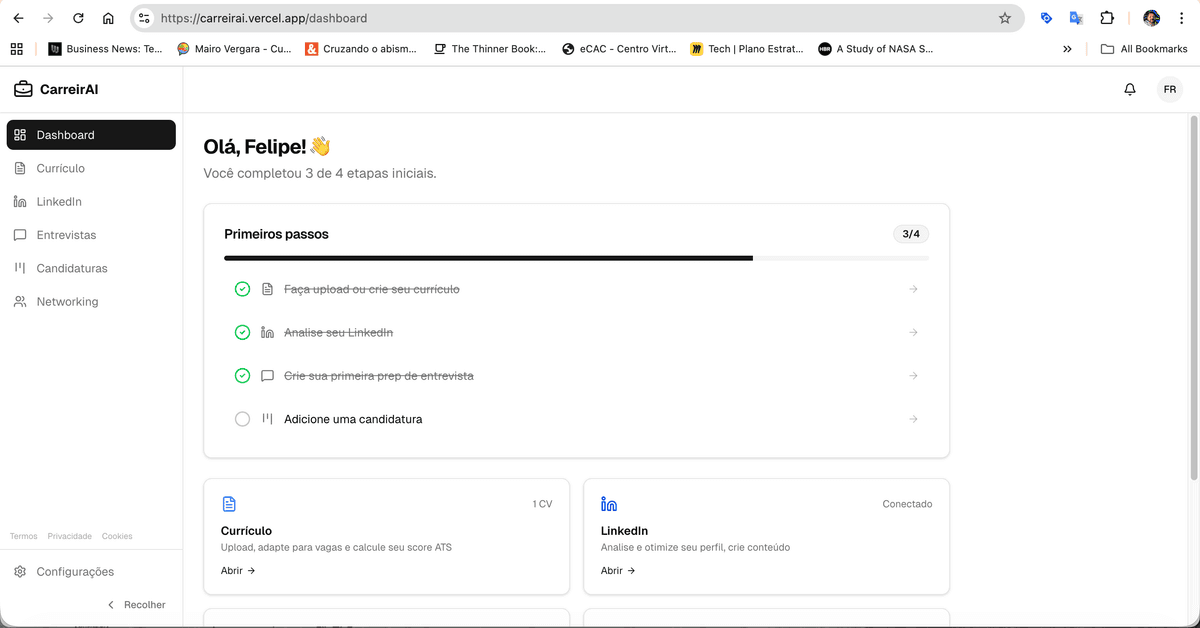Check the 'Adicione uma candidatura' circle

pos(242,419)
